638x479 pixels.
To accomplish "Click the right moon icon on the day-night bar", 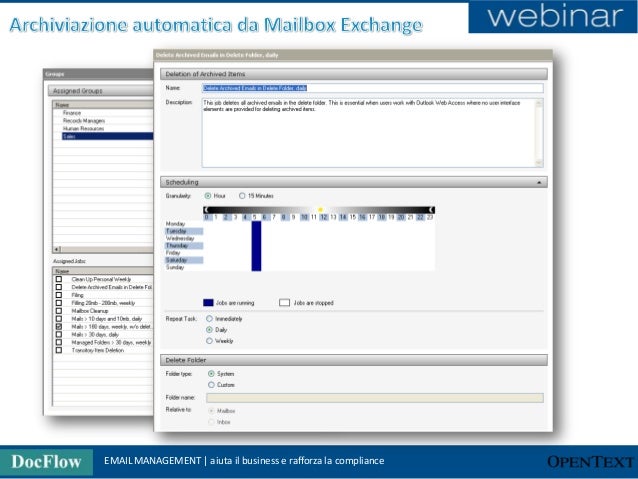I will [x=432, y=210].
